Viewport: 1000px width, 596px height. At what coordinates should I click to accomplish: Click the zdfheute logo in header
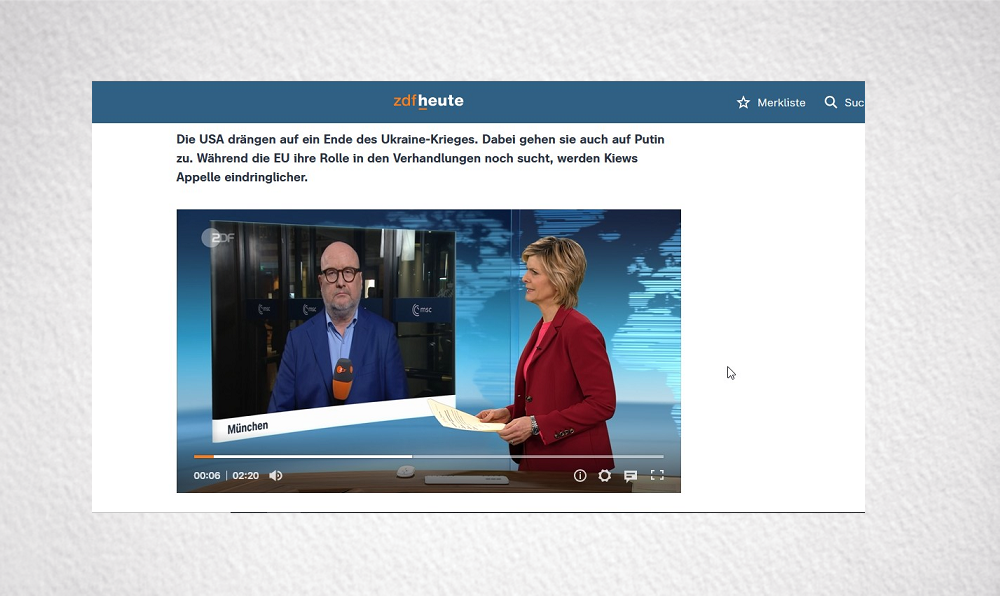pyautogui.click(x=428, y=101)
